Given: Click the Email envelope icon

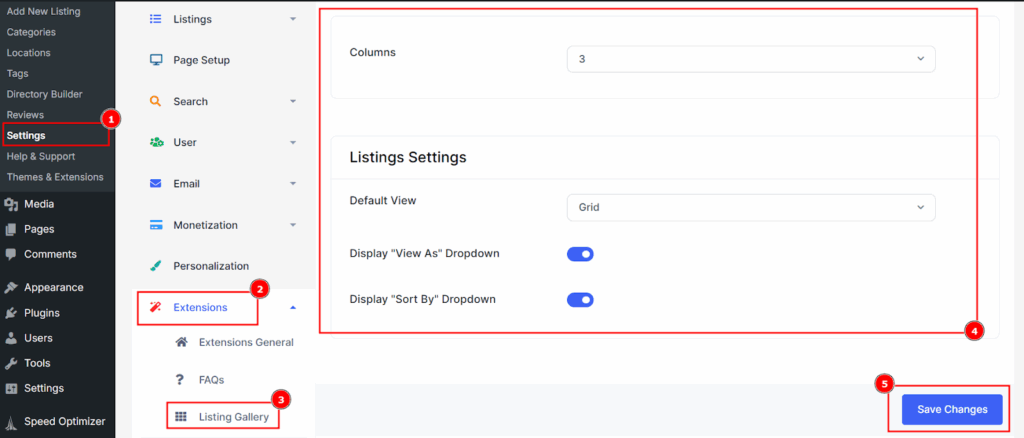Looking at the screenshot, I should [x=156, y=184].
